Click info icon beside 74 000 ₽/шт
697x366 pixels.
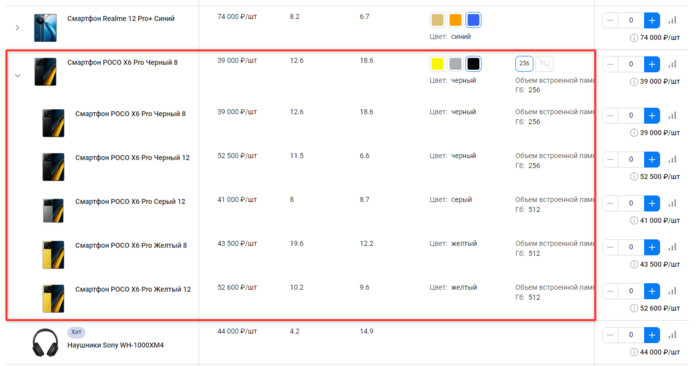pos(634,38)
